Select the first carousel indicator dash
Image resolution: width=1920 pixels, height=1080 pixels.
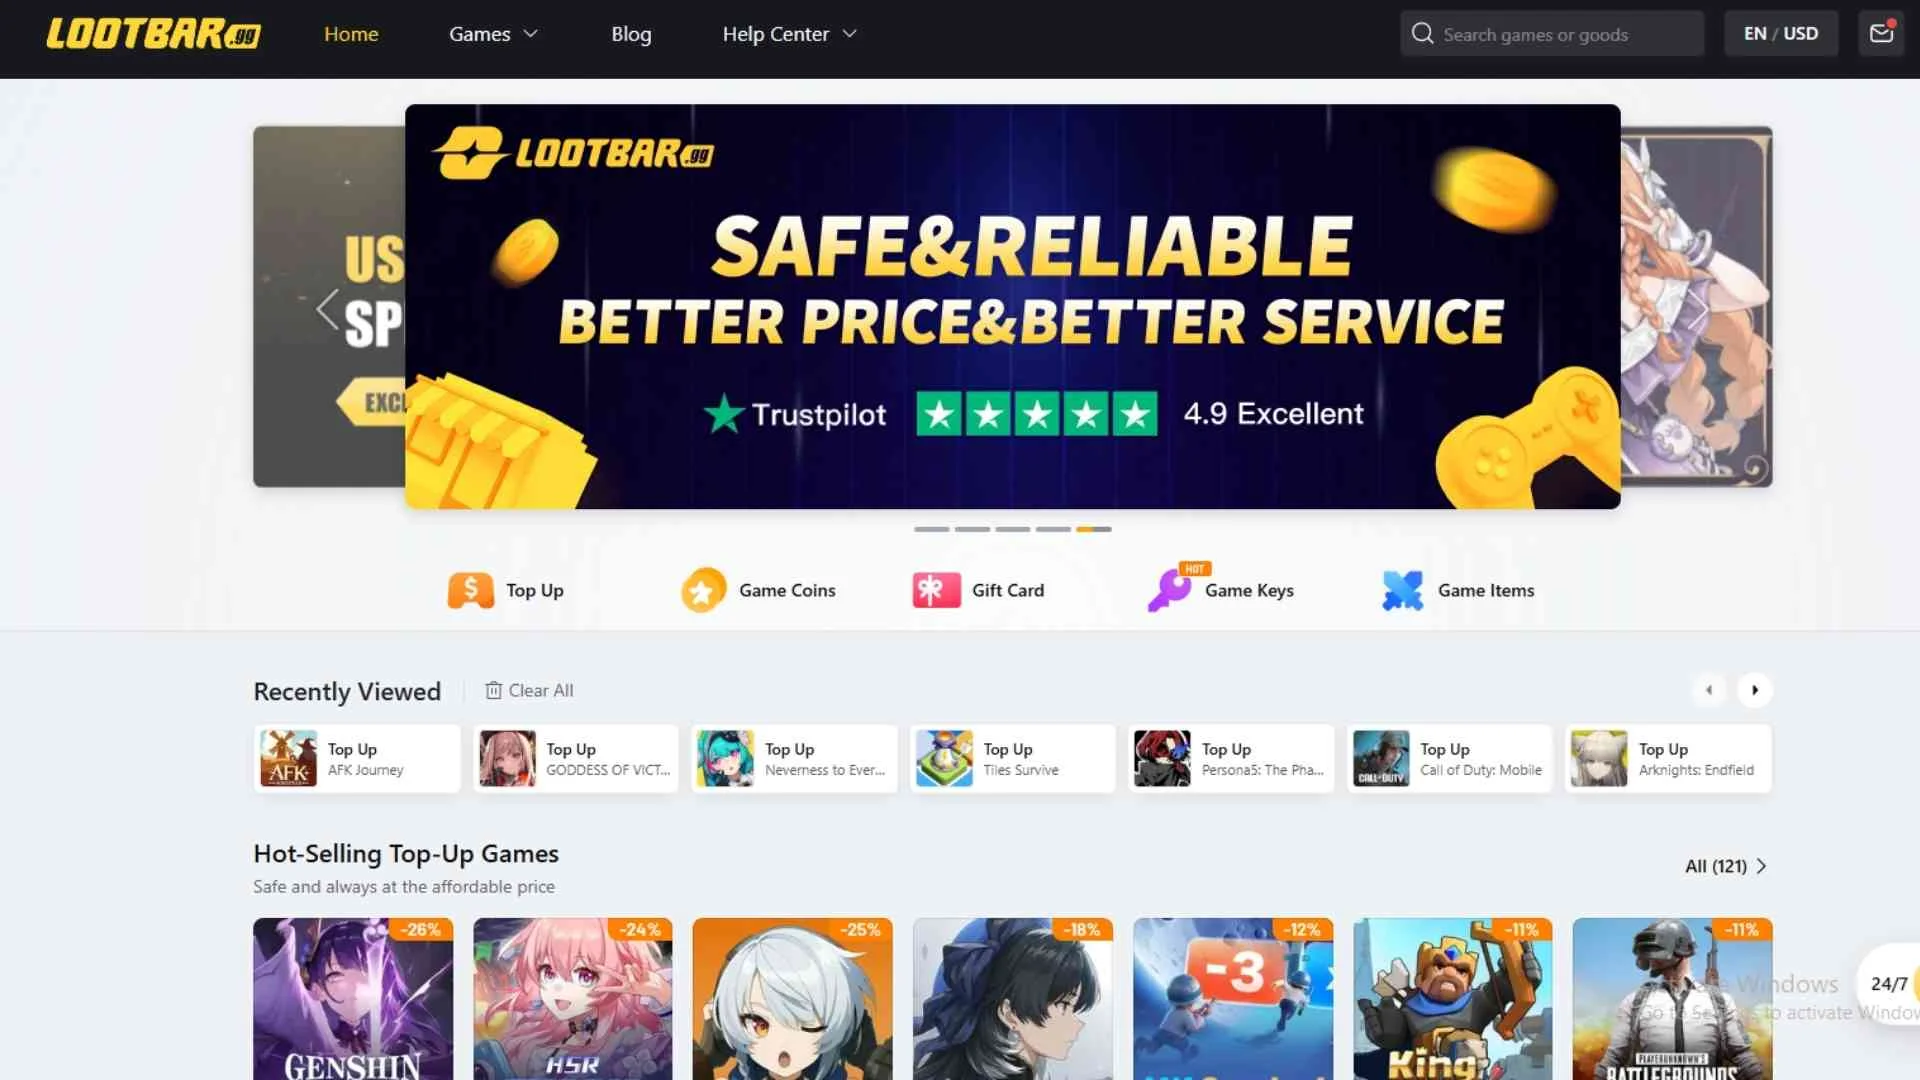pos(931,529)
